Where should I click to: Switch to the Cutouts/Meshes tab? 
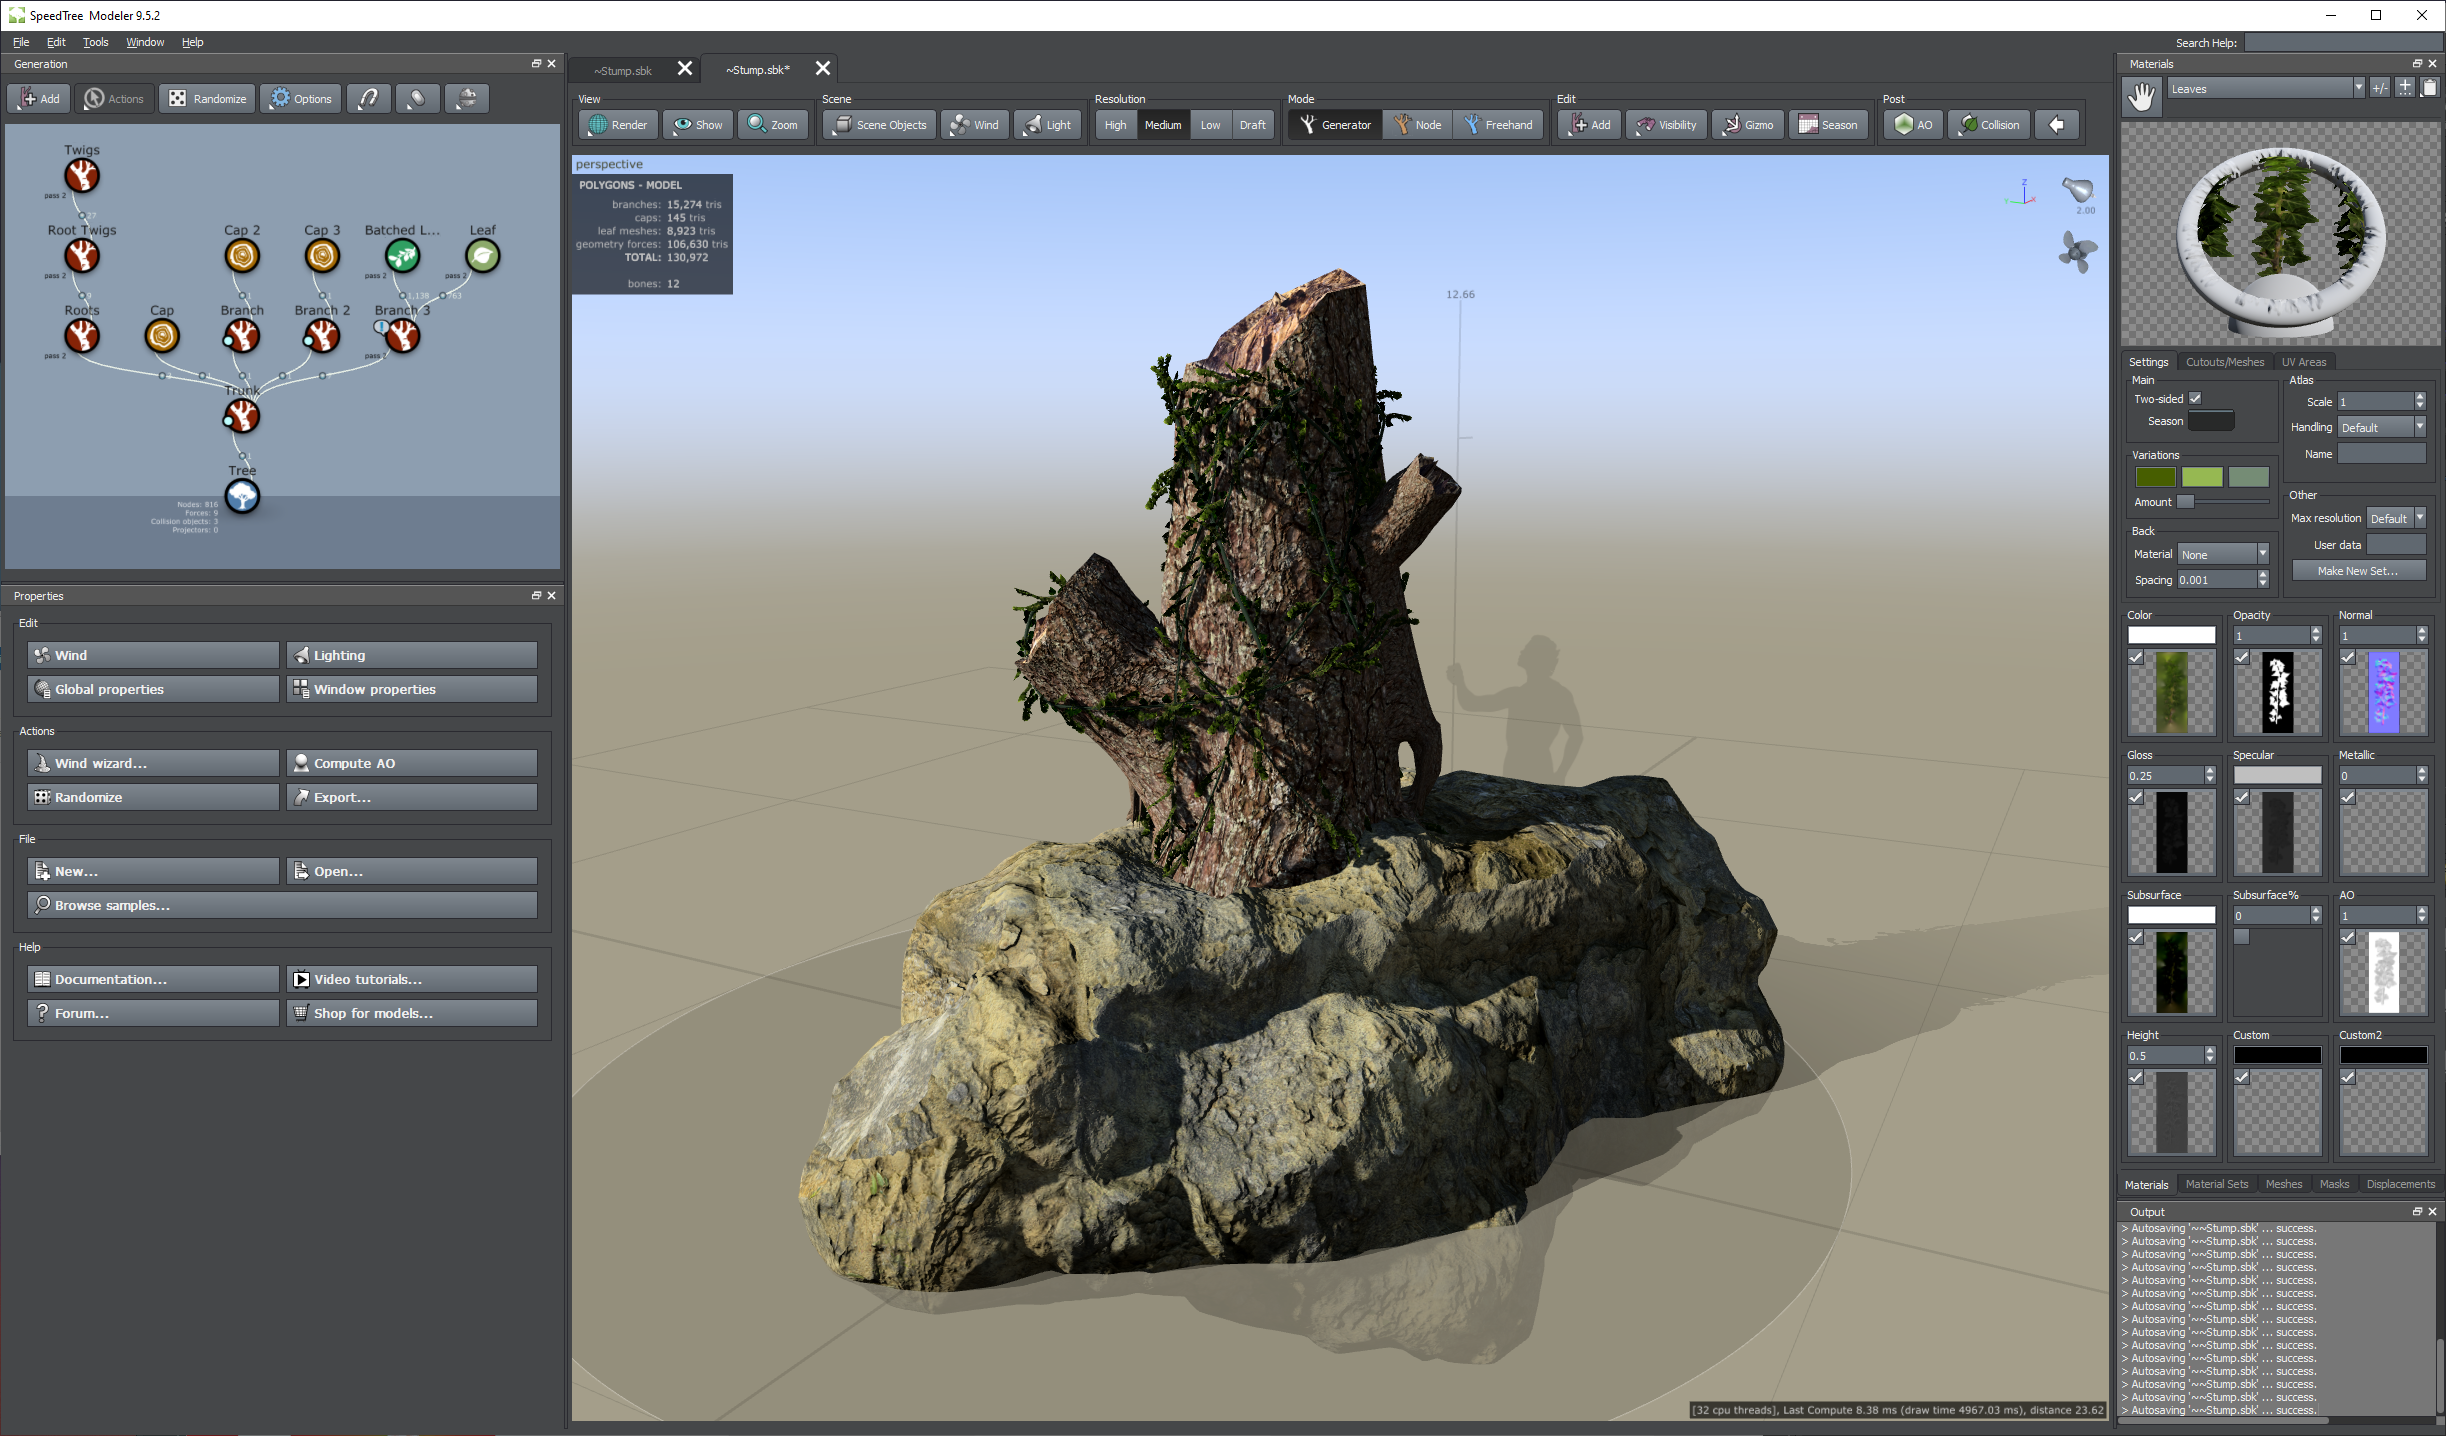[x=2224, y=362]
